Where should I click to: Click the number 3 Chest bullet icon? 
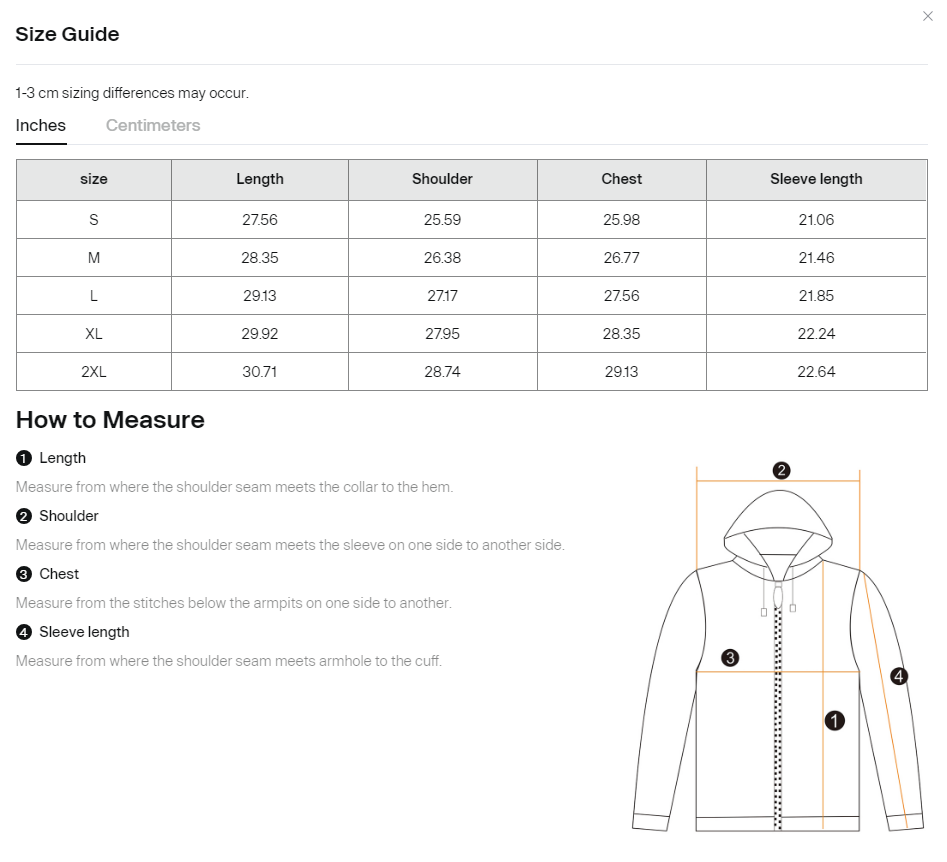pyautogui.click(x=24, y=574)
